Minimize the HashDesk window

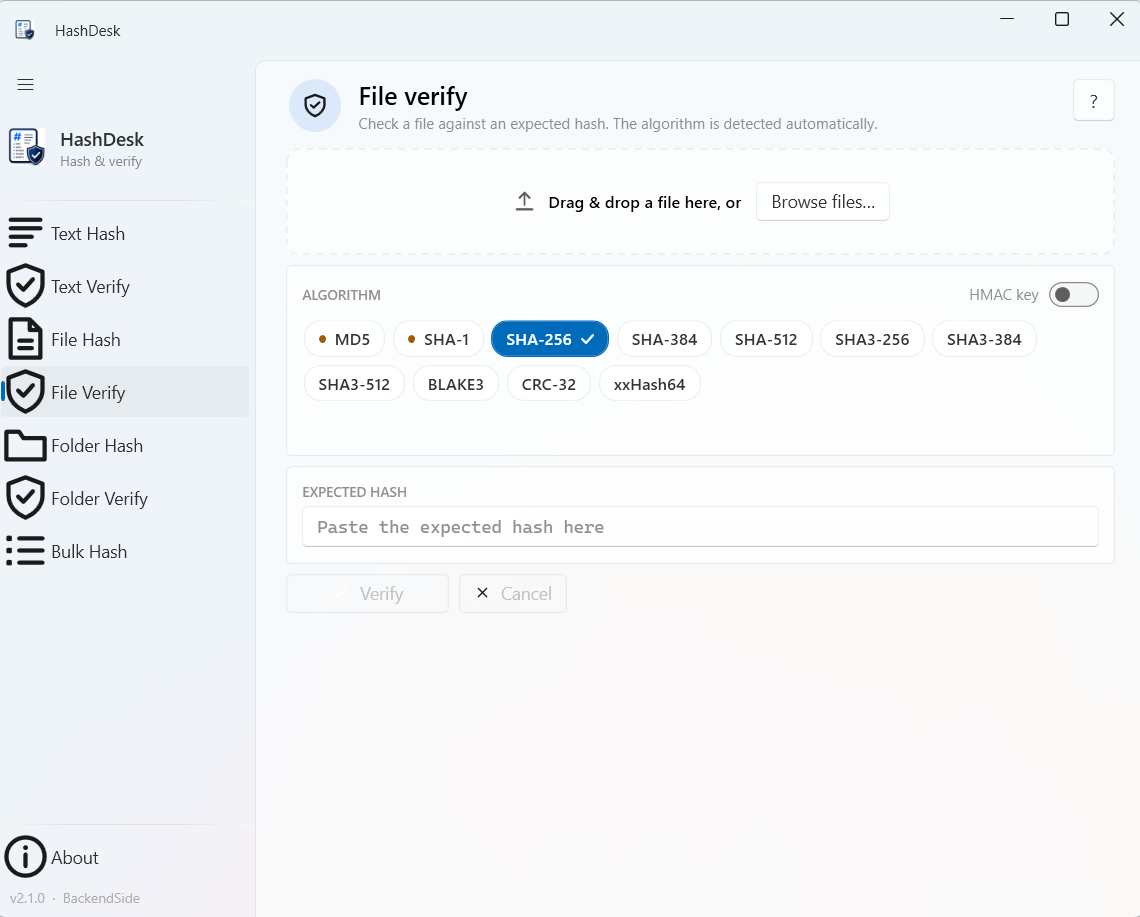pos(1007,19)
